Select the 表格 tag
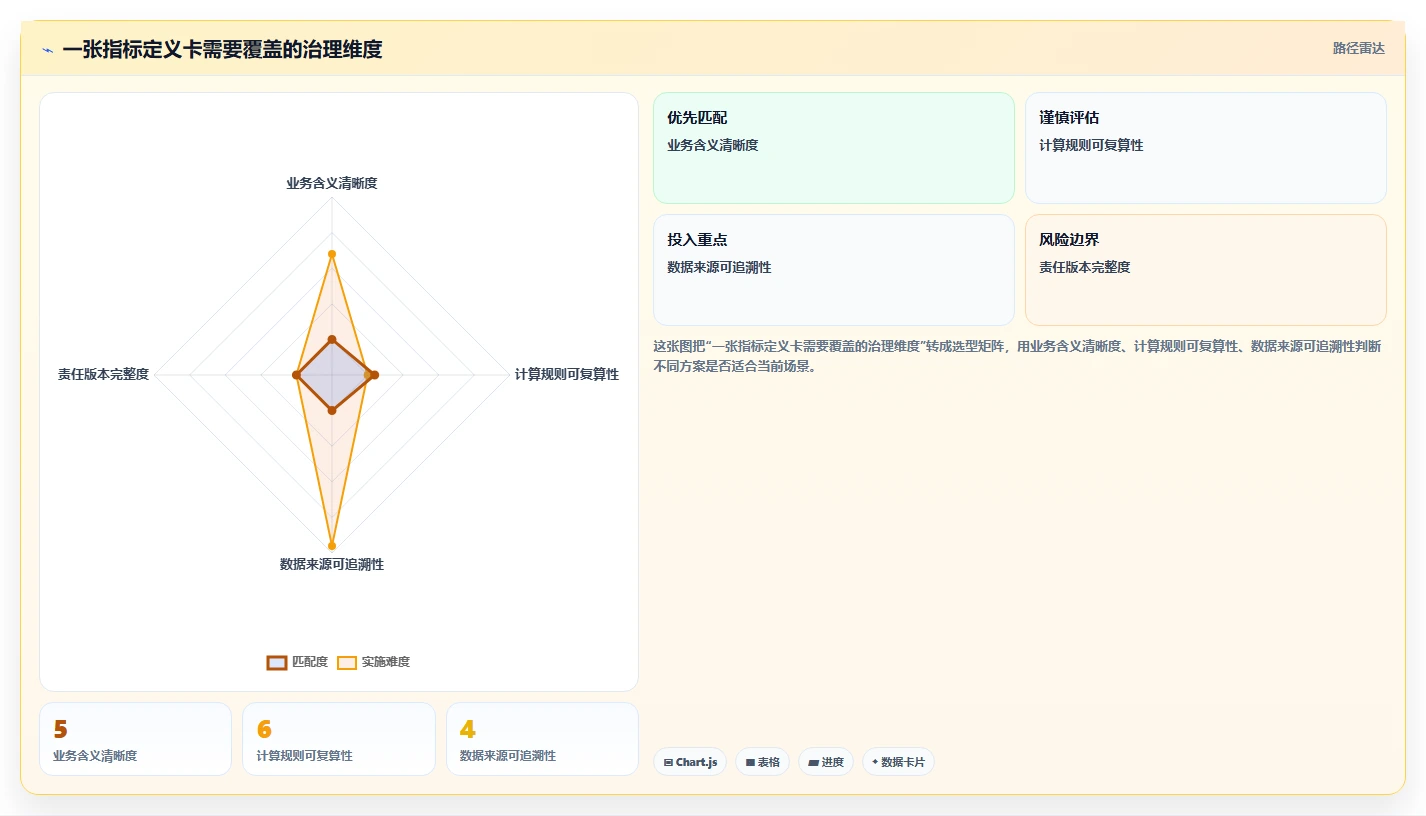Image resolution: width=1426 pixels, height=816 pixels. (x=762, y=762)
